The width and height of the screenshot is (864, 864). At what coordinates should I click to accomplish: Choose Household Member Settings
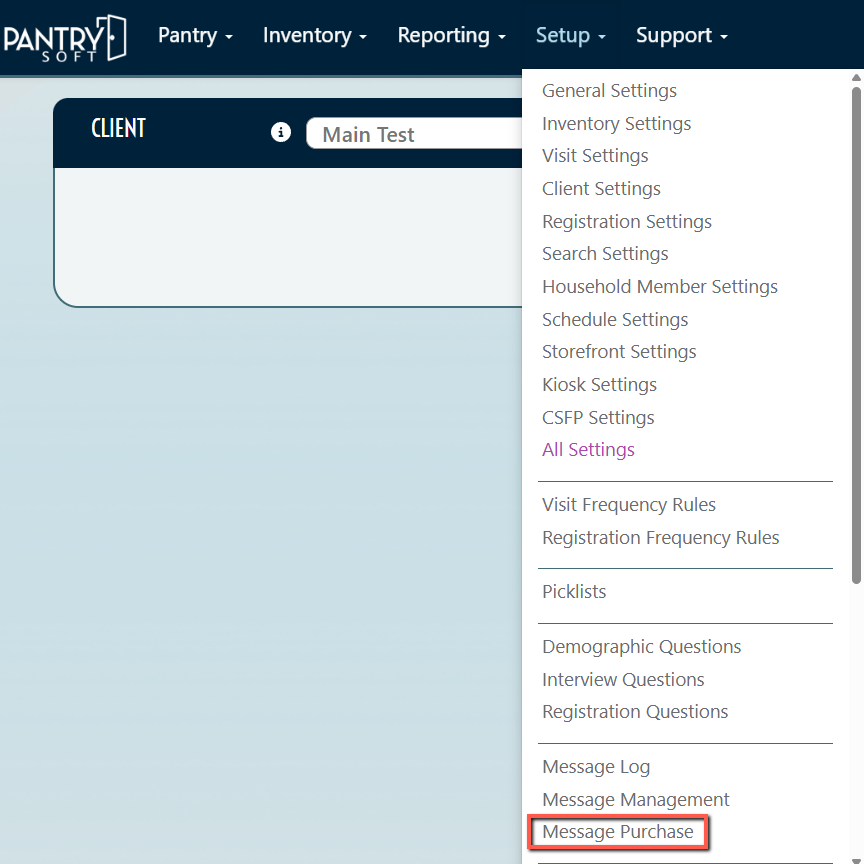(x=659, y=287)
